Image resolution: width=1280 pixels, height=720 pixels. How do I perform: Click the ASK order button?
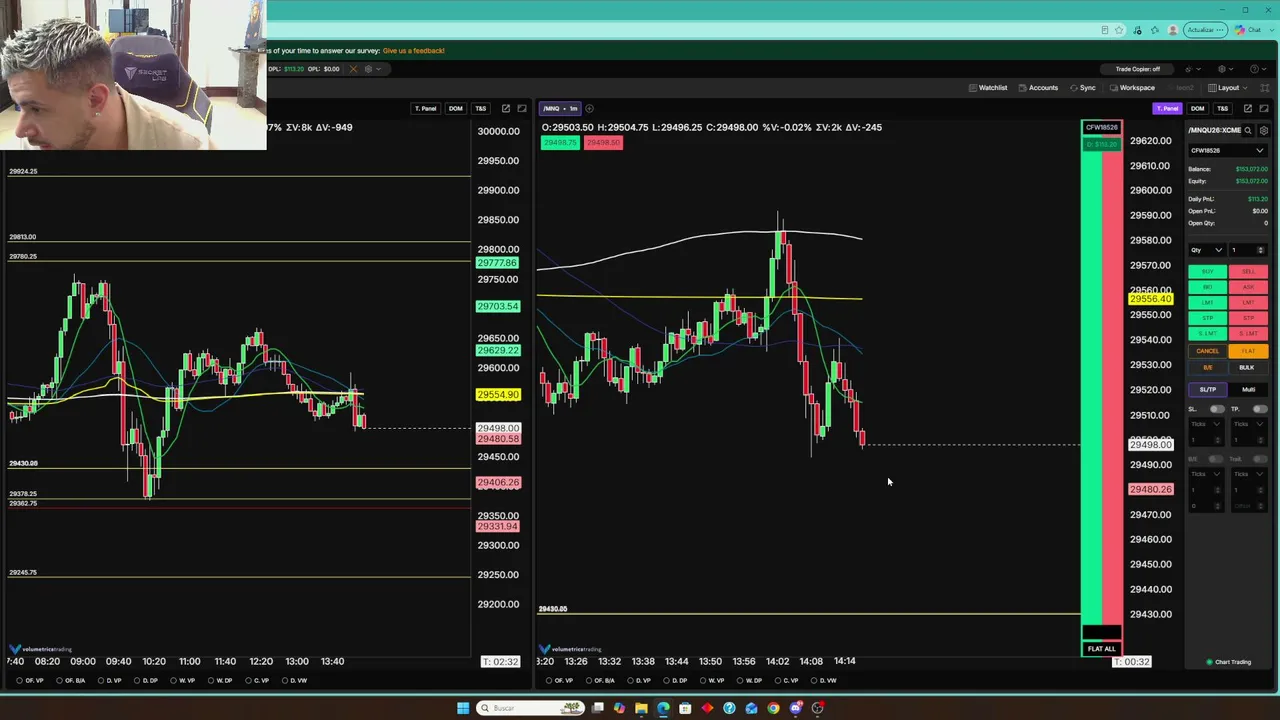(1248, 287)
